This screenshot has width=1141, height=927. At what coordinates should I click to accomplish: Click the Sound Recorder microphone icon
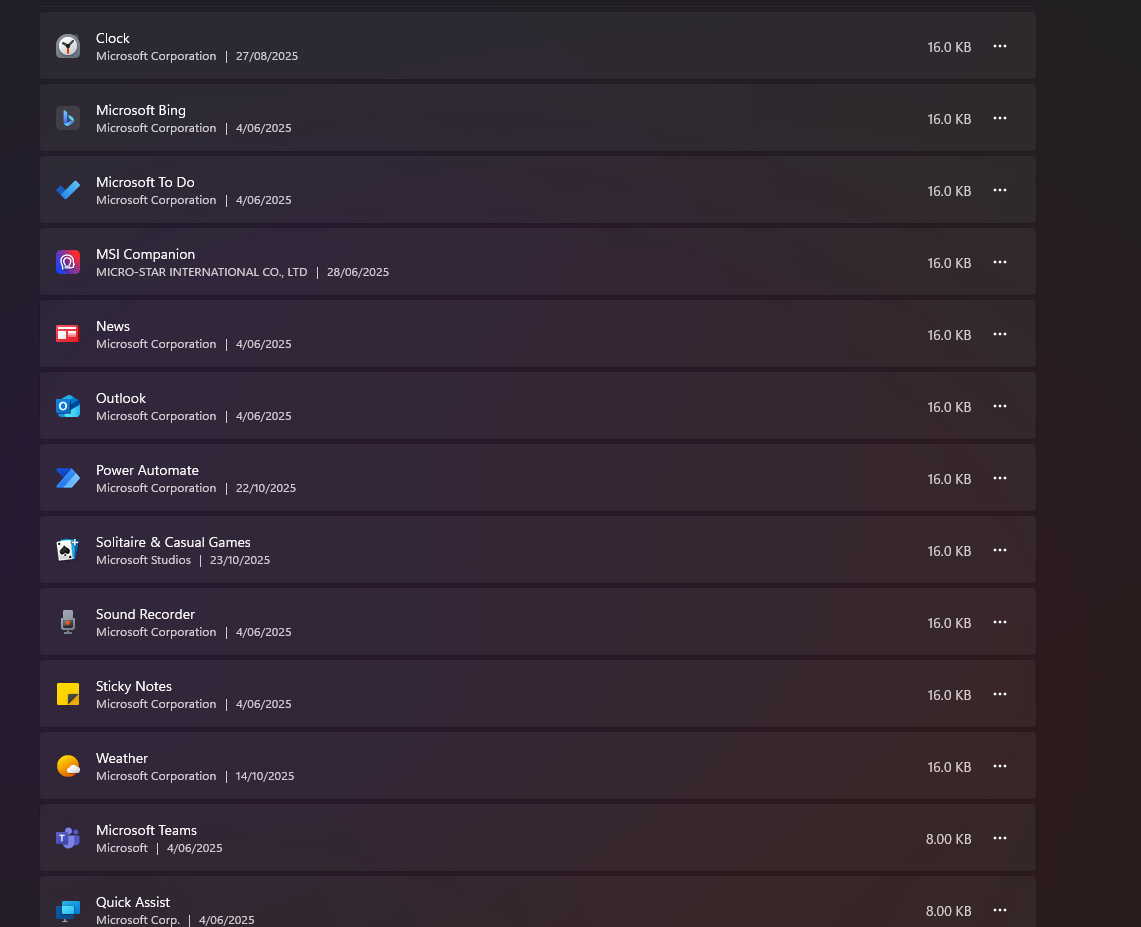coord(68,622)
